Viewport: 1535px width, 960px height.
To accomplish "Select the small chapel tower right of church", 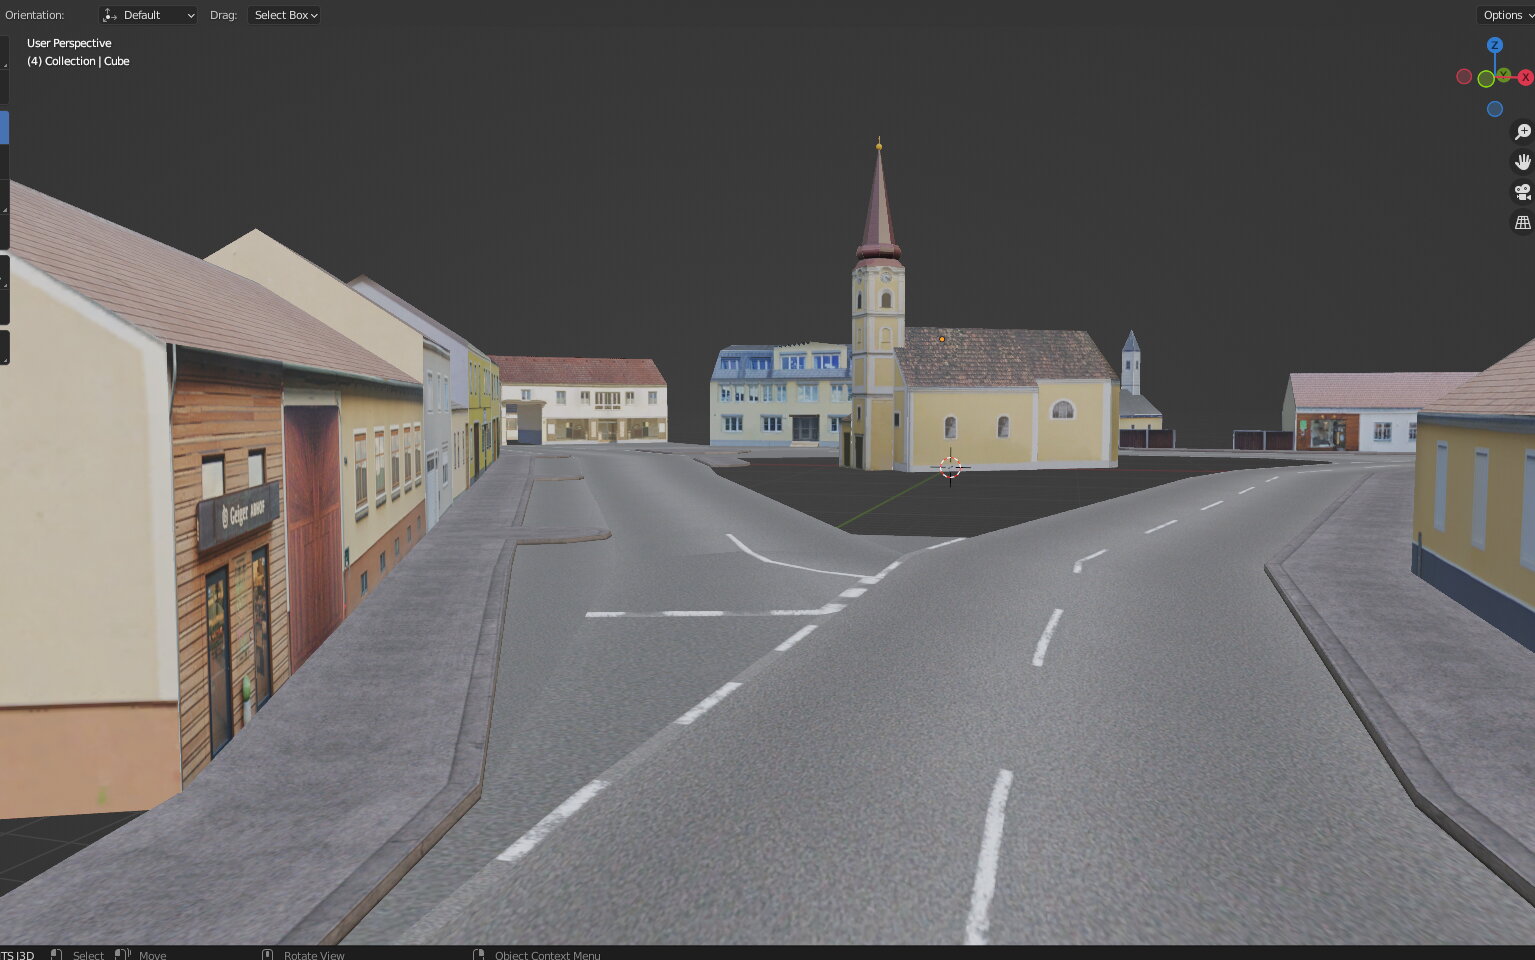I will click(x=1130, y=365).
